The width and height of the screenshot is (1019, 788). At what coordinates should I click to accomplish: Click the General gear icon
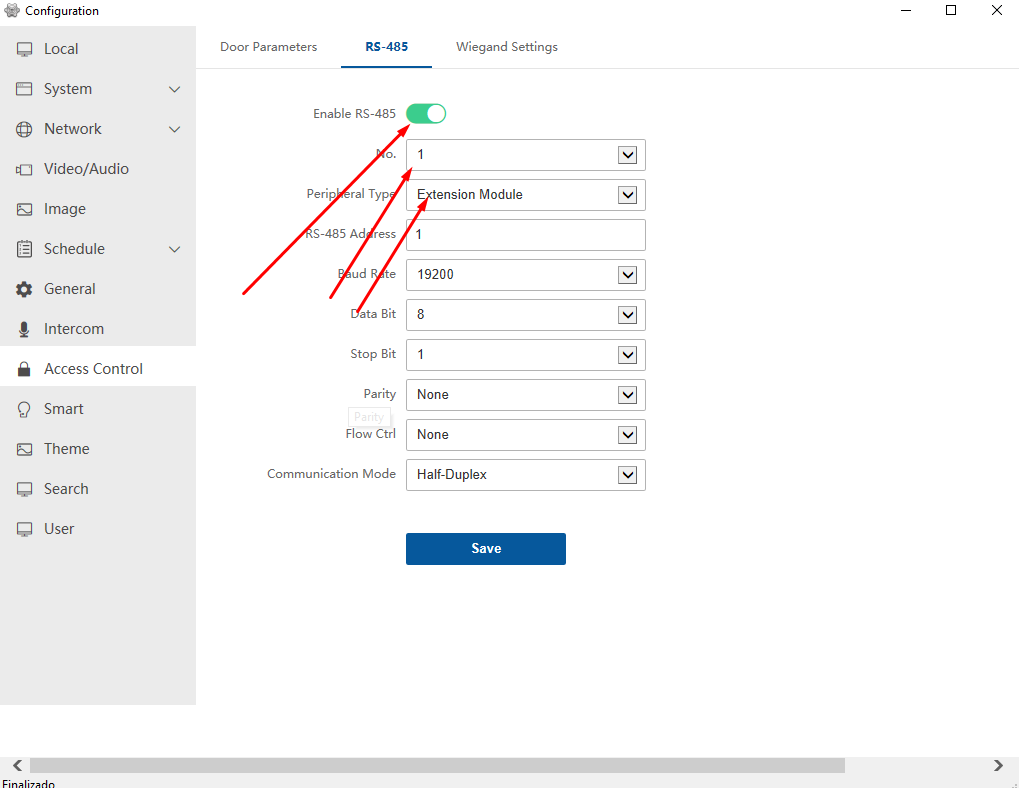coord(24,289)
